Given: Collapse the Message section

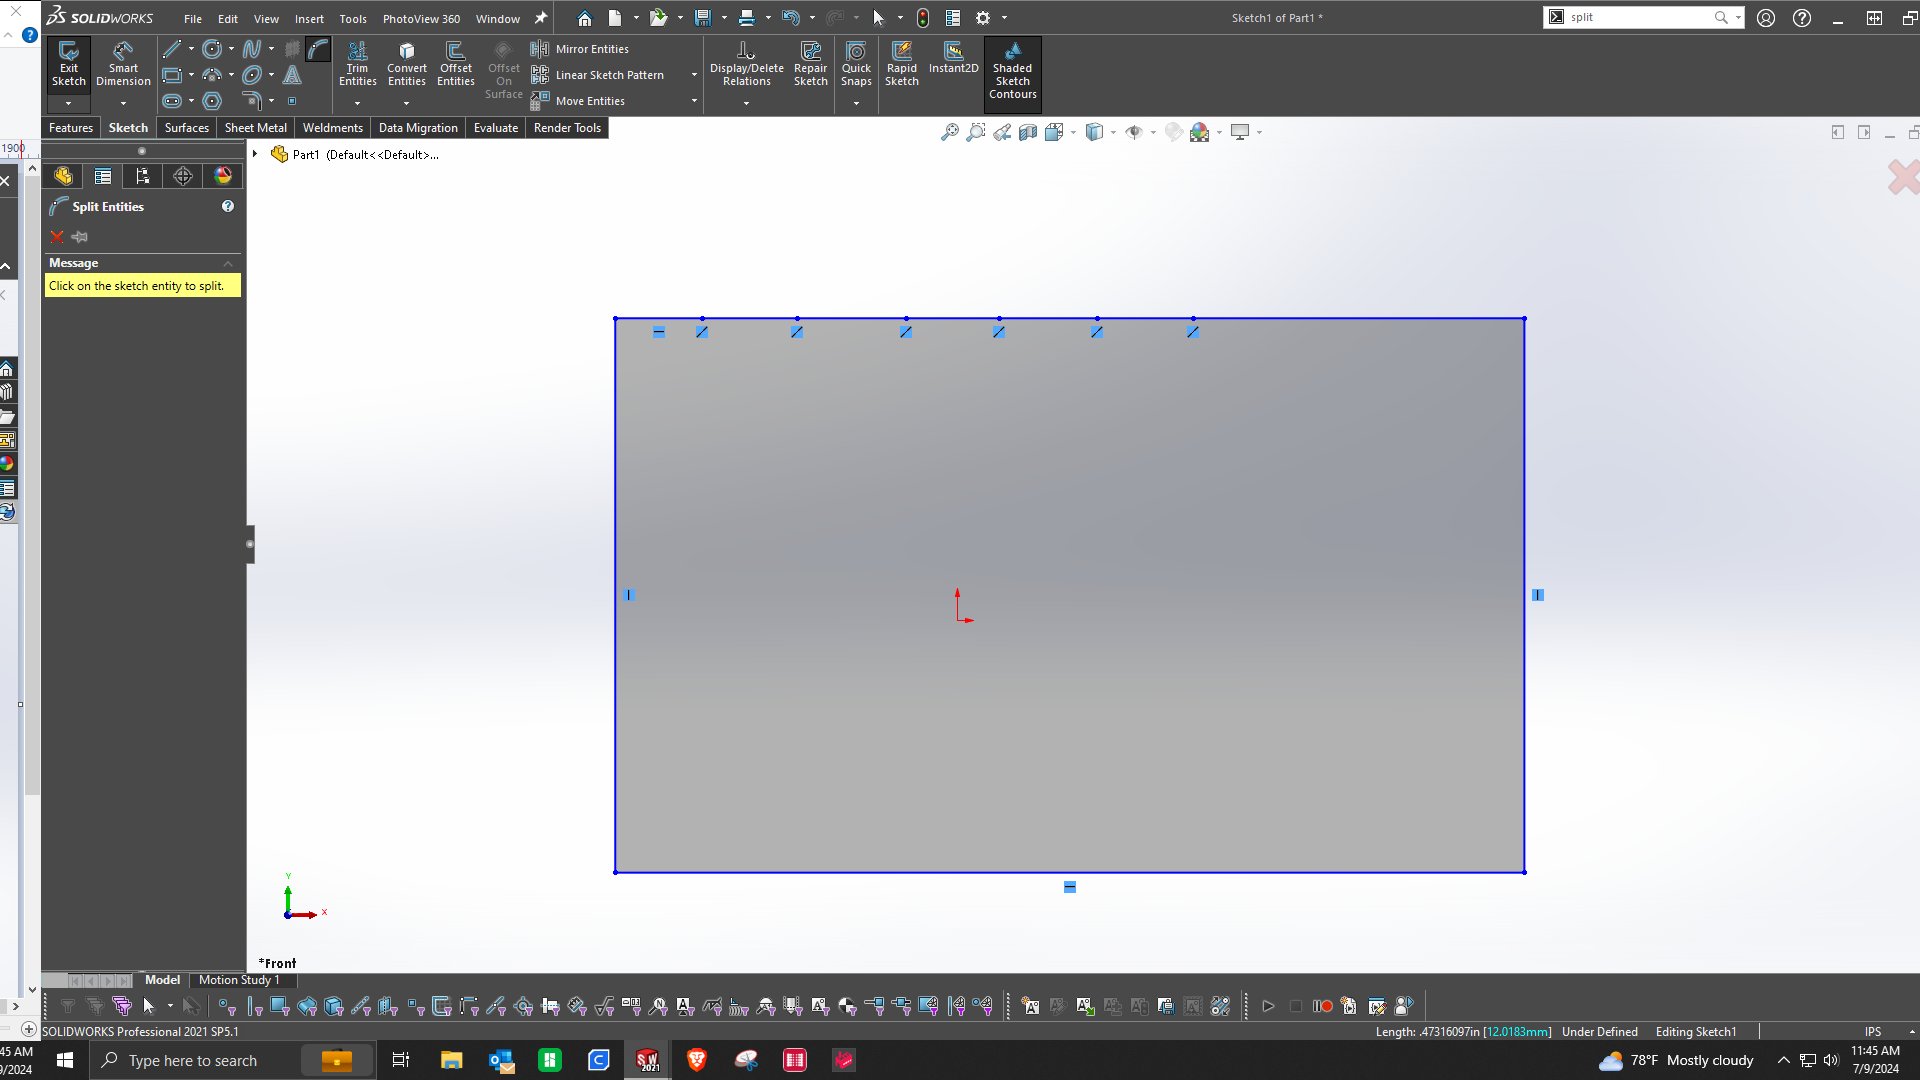Looking at the screenshot, I should click(x=228, y=263).
